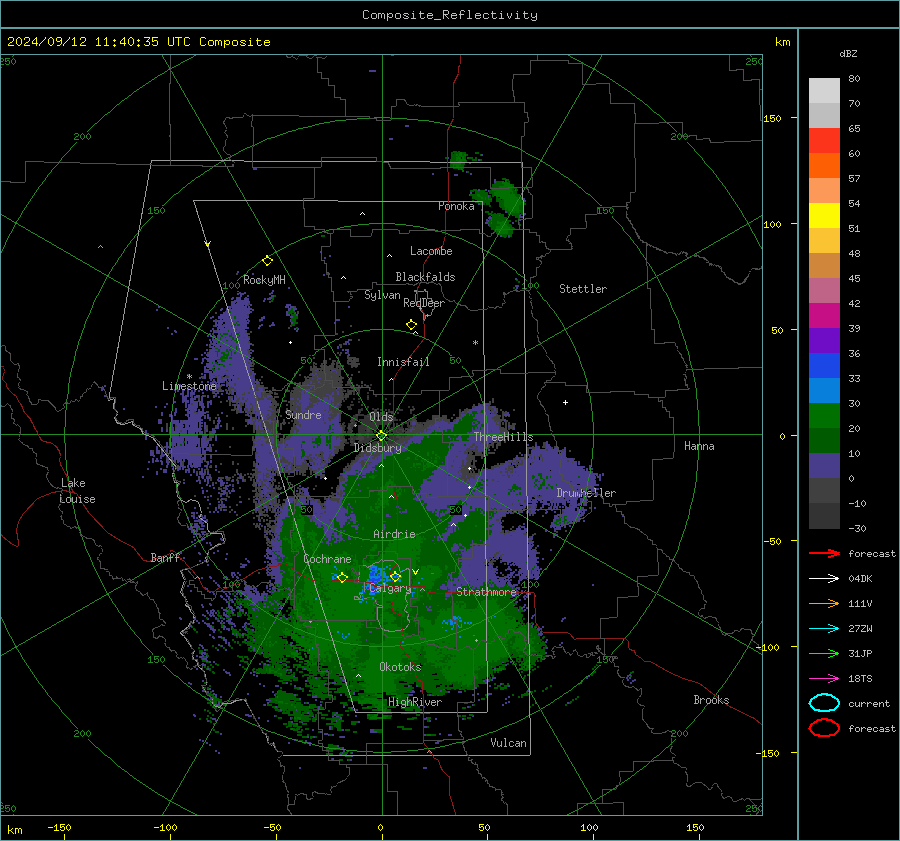
Task: Click the Vulcan city label
Action: (x=508, y=743)
